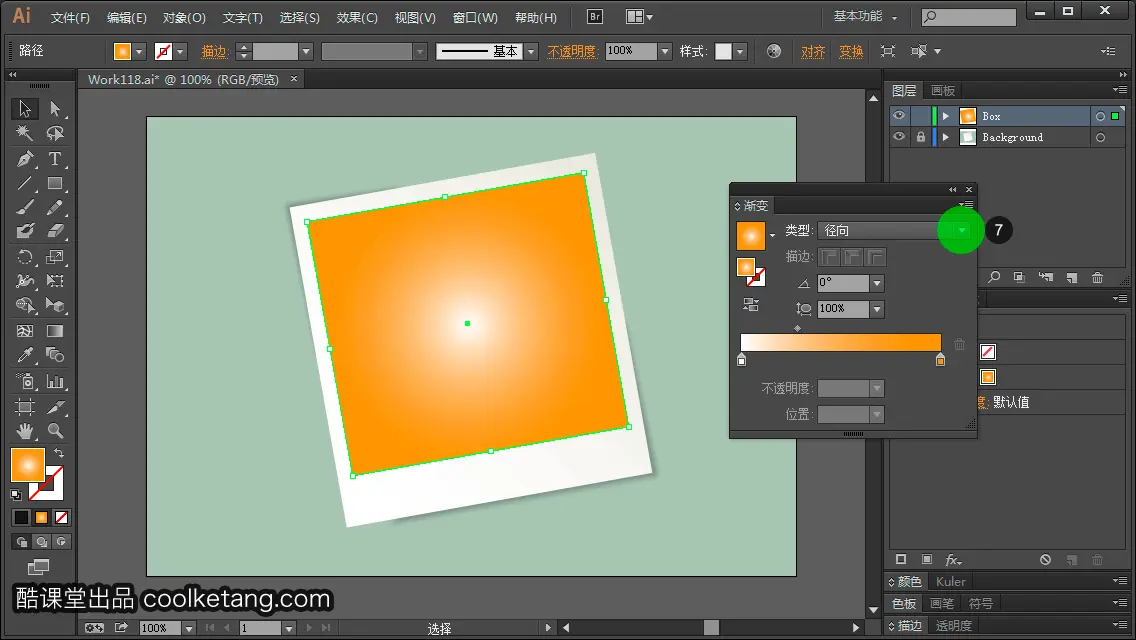Select the Line Segment tool
The width and height of the screenshot is (1136, 640).
(x=25, y=183)
